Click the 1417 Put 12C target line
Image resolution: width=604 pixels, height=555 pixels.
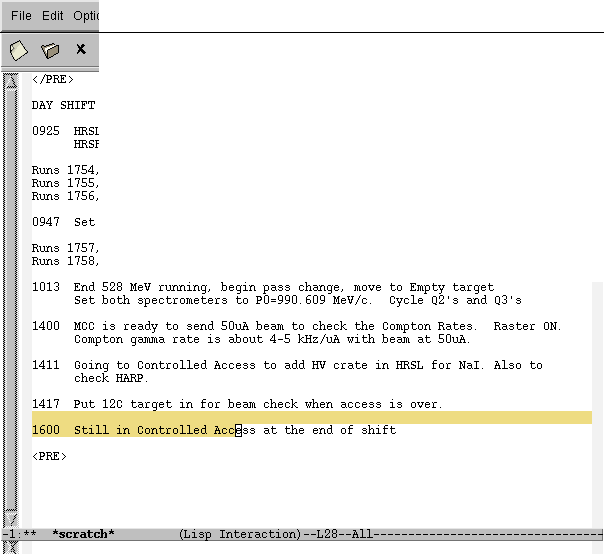pos(237,404)
